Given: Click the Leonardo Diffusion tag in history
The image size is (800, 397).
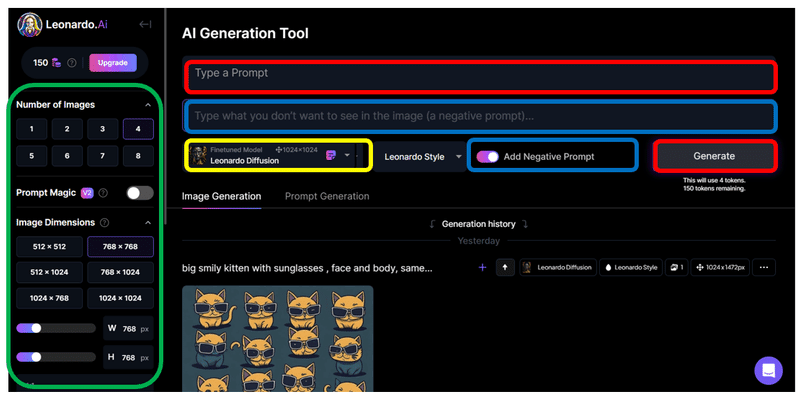Looking at the screenshot, I should click(558, 267).
